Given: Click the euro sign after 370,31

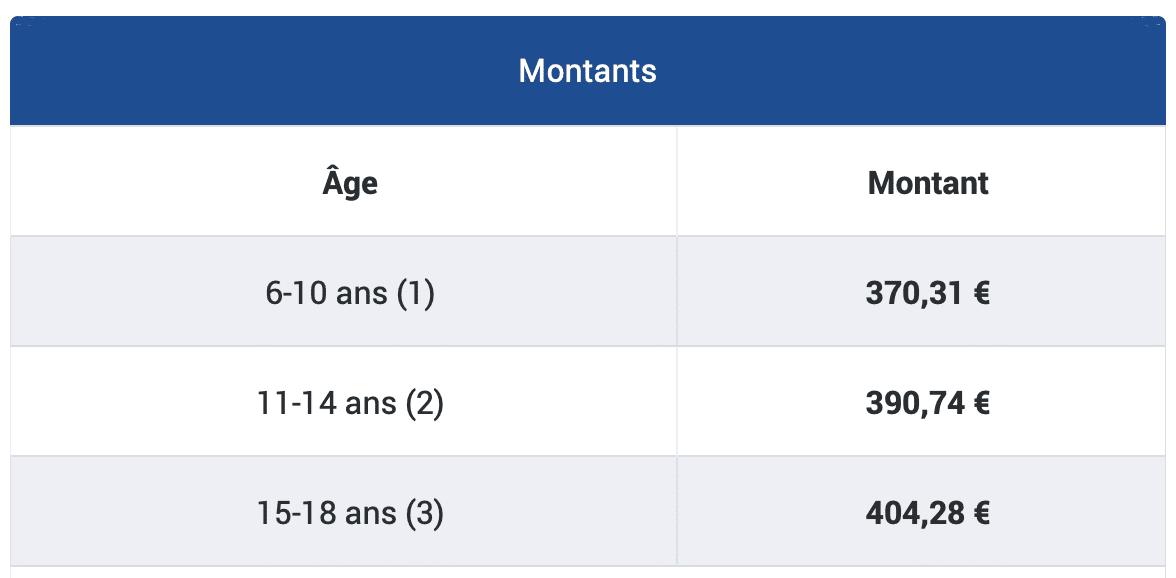Looking at the screenshot, I should click(x=981, y=294).
